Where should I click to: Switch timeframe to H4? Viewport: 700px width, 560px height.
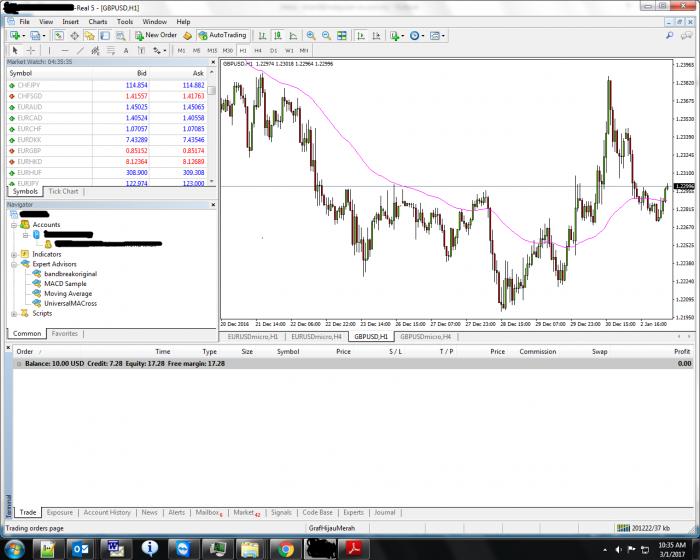point(258,50)
